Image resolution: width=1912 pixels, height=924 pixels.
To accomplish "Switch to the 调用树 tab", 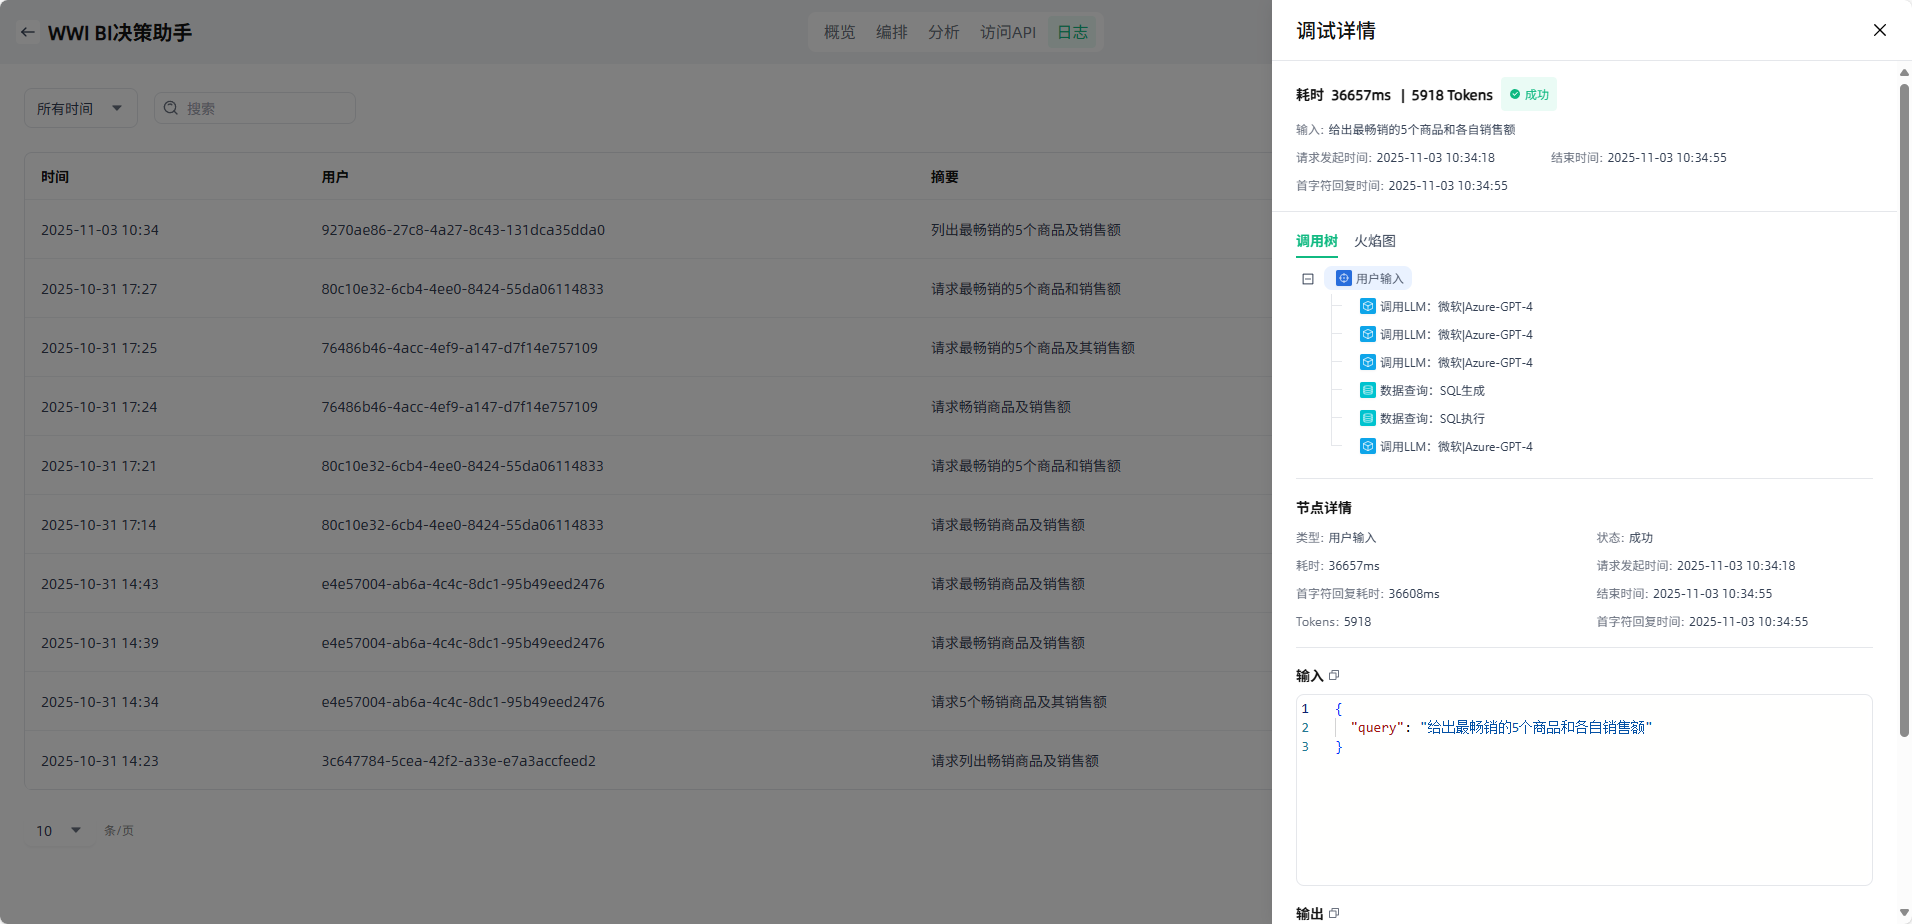I will (1316, 241).
